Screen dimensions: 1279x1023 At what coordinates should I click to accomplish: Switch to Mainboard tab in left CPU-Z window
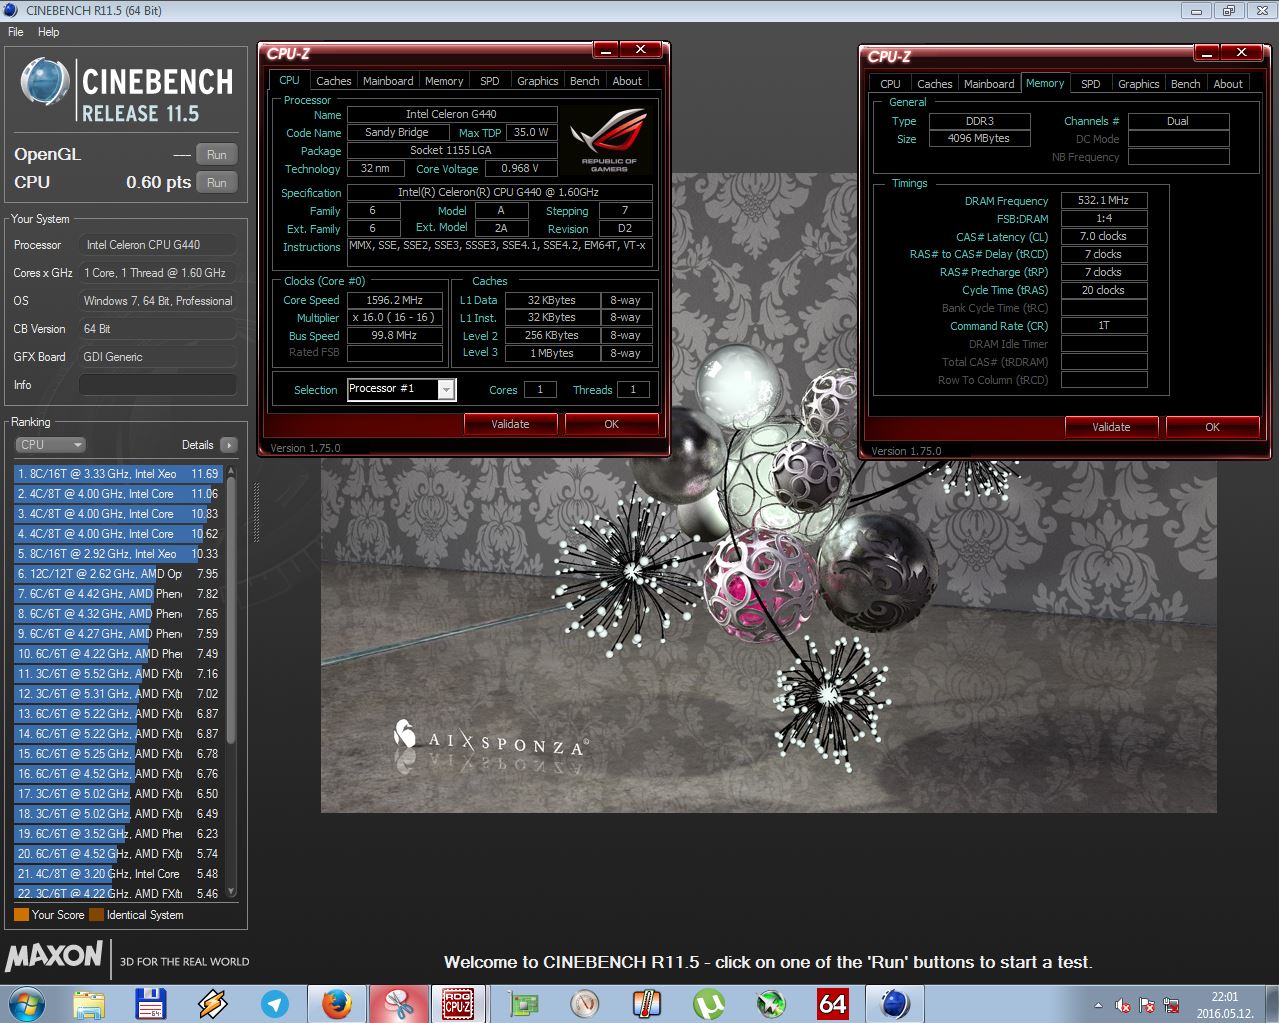click(388, 81)
